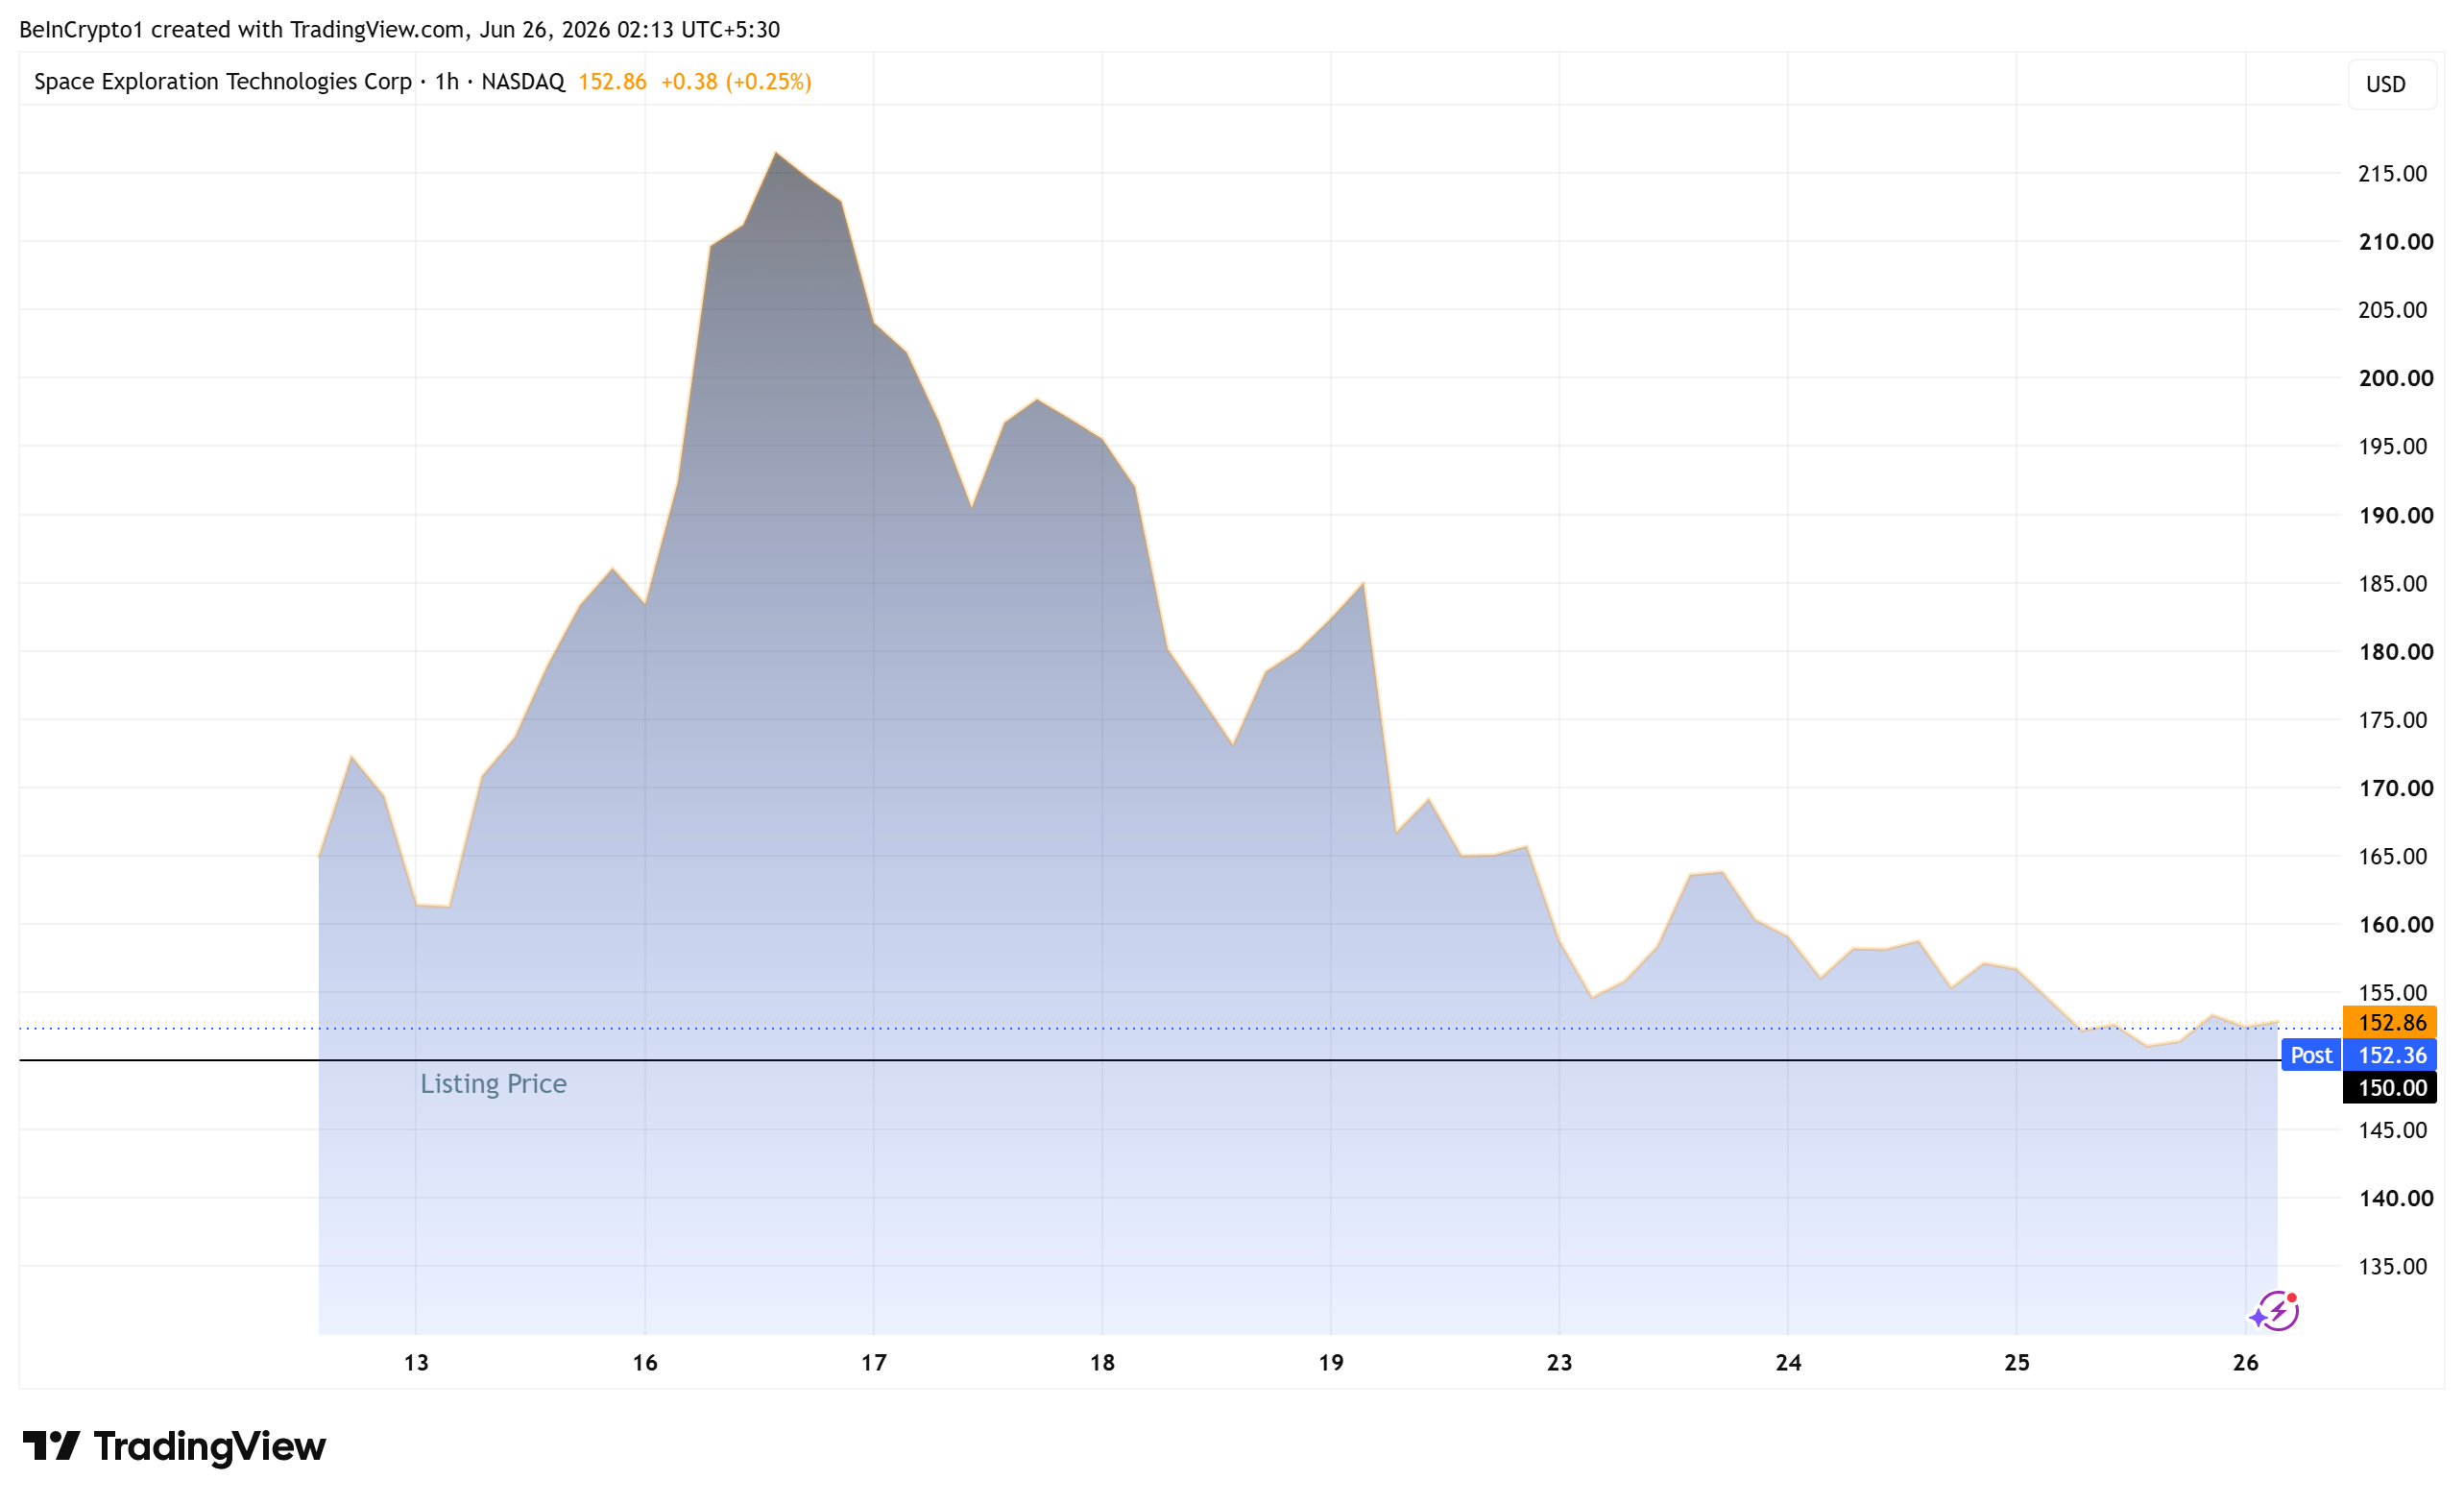This screenshot has width=2464, height=1504.
Task: Click date label 26 on time axis
Action: click(x=2246, y=1363)
